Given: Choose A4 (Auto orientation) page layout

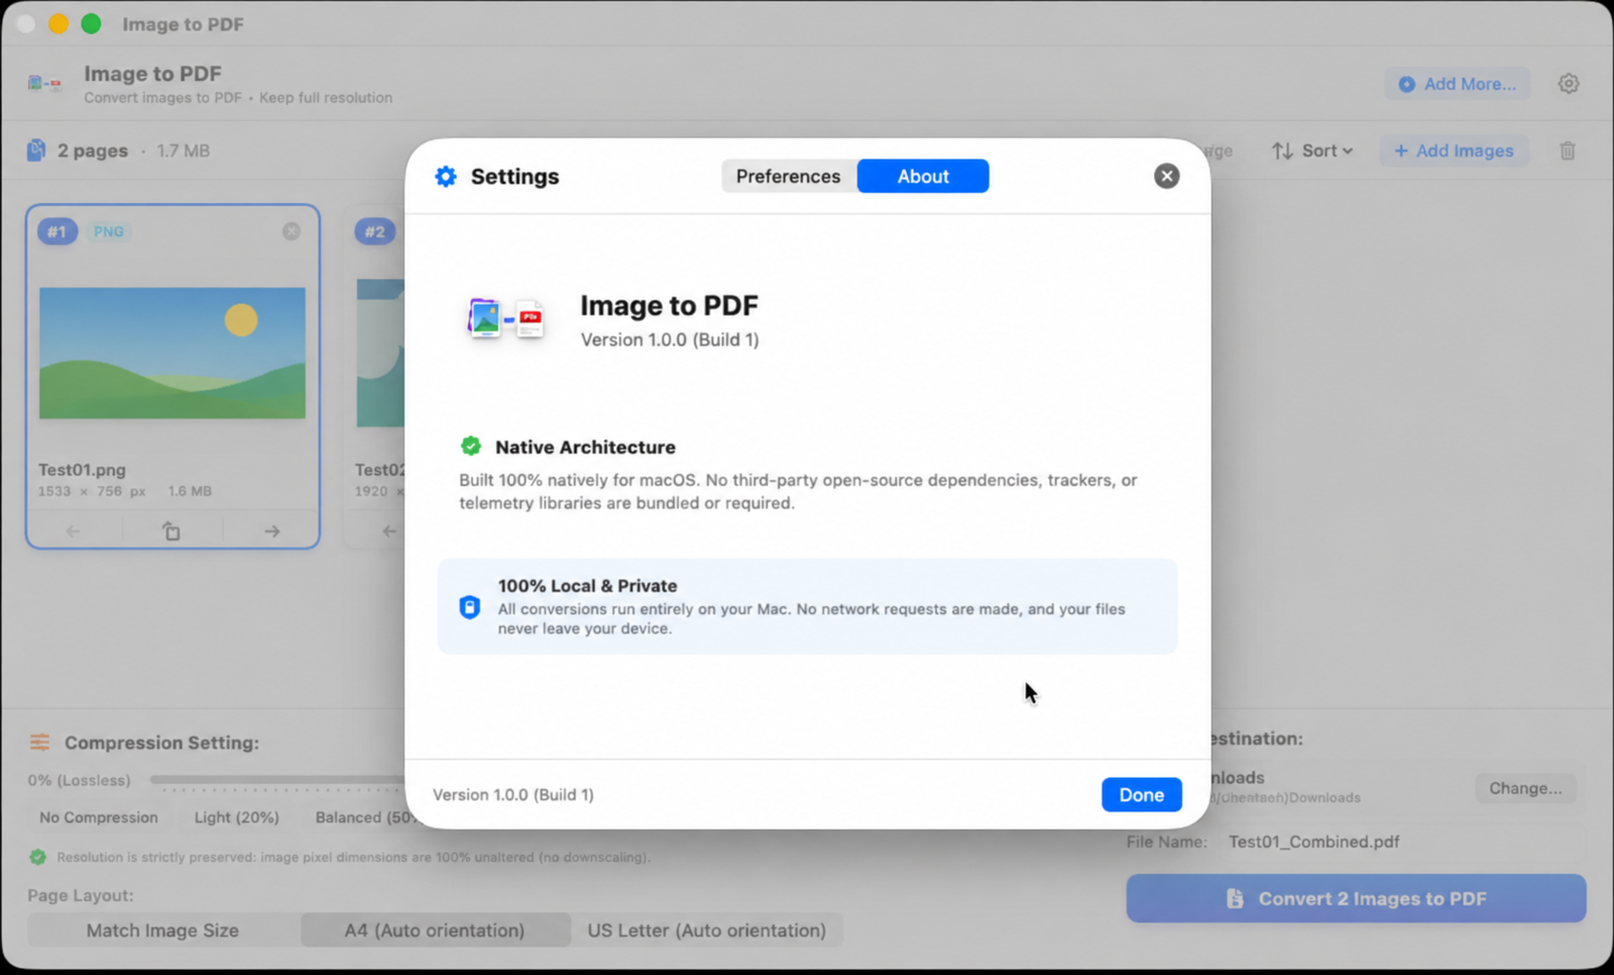Looking at the screenshot, I should (434, 930).
